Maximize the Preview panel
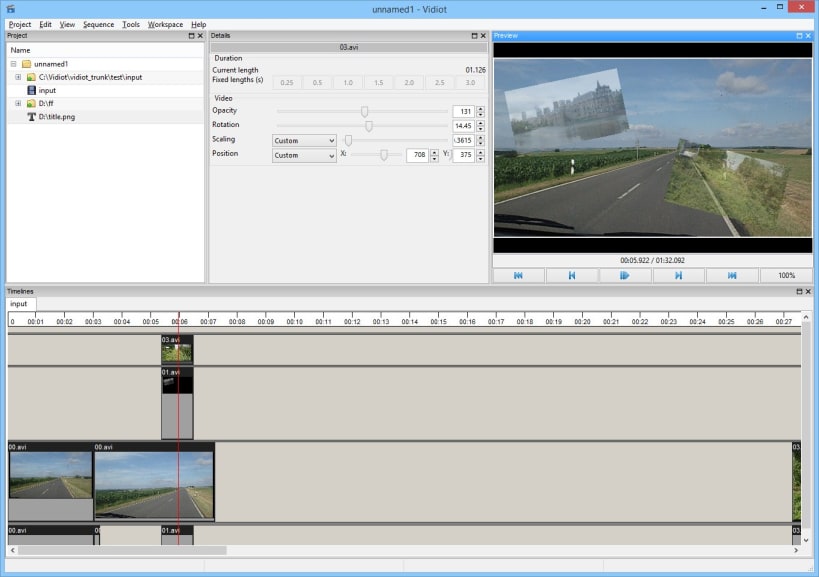Screen dimensions: 819x577 tap(799, 36)
